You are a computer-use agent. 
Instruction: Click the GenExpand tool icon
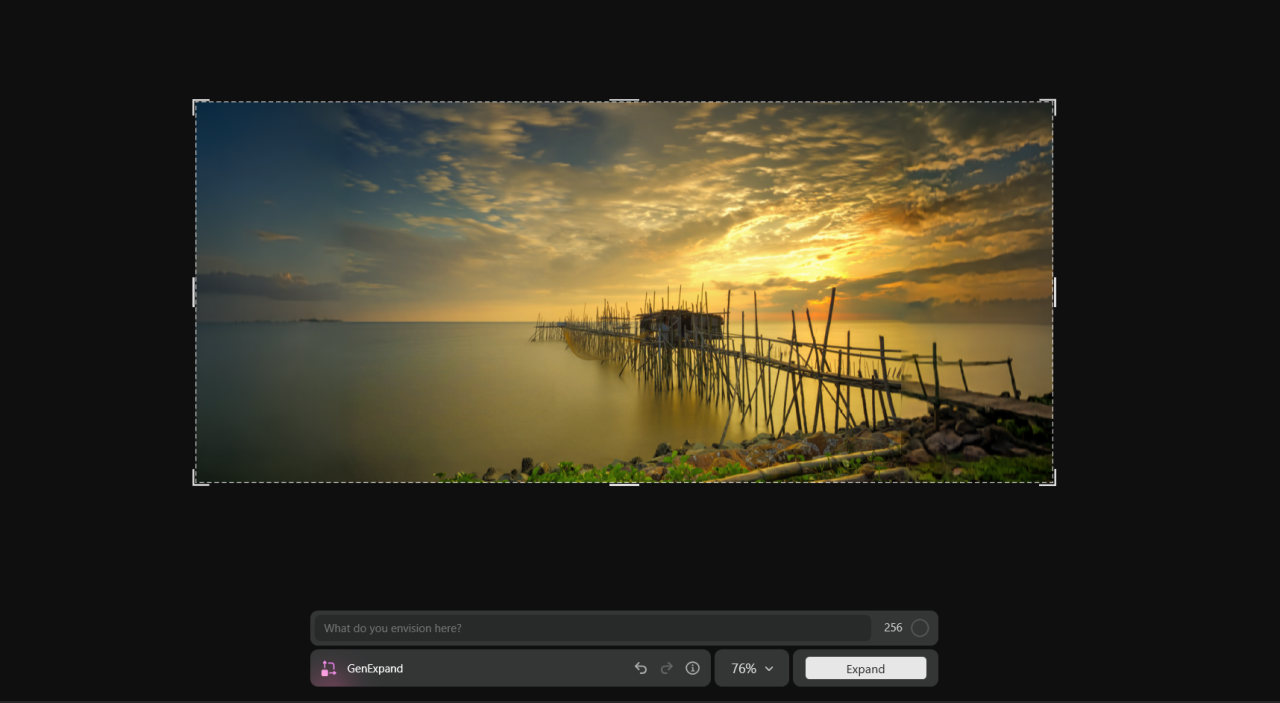click(x=328, y=668)
